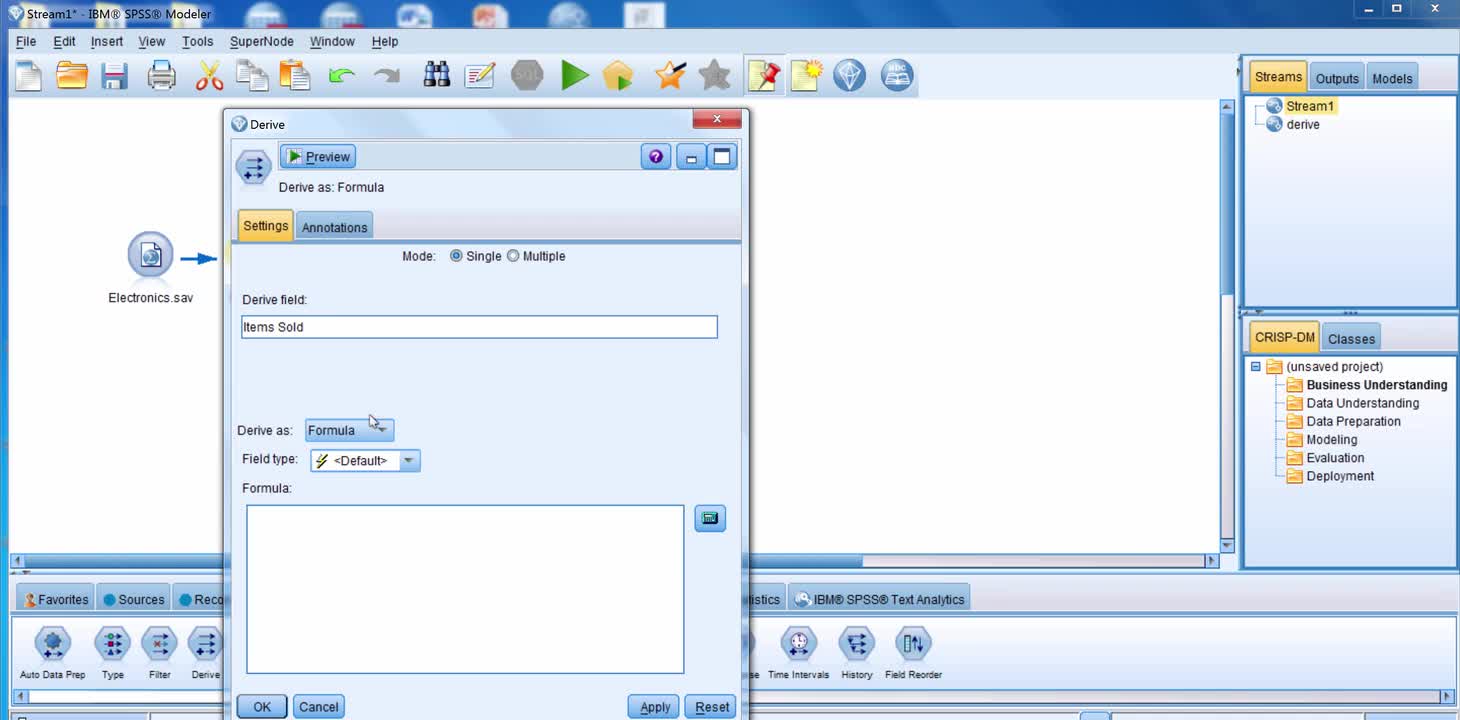Open the Derive as Formula dropdown
The image size is (1460, 720).
click(x=349, y=430)
